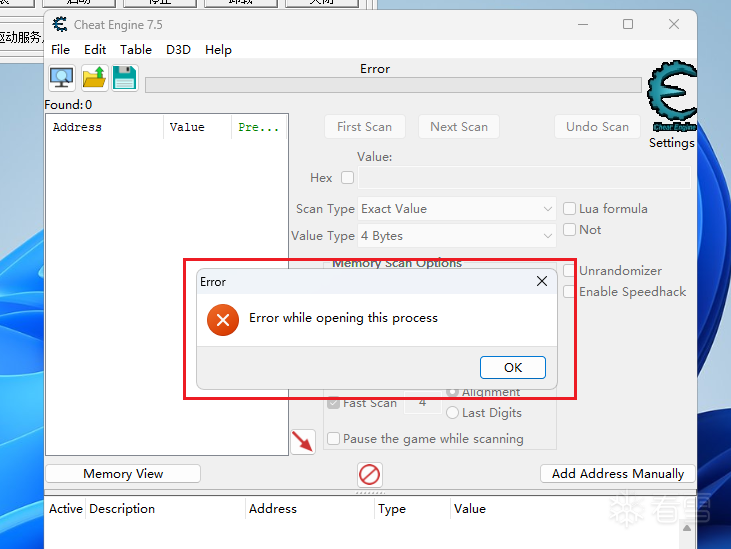Click the scan Value input field

(524, 178)
